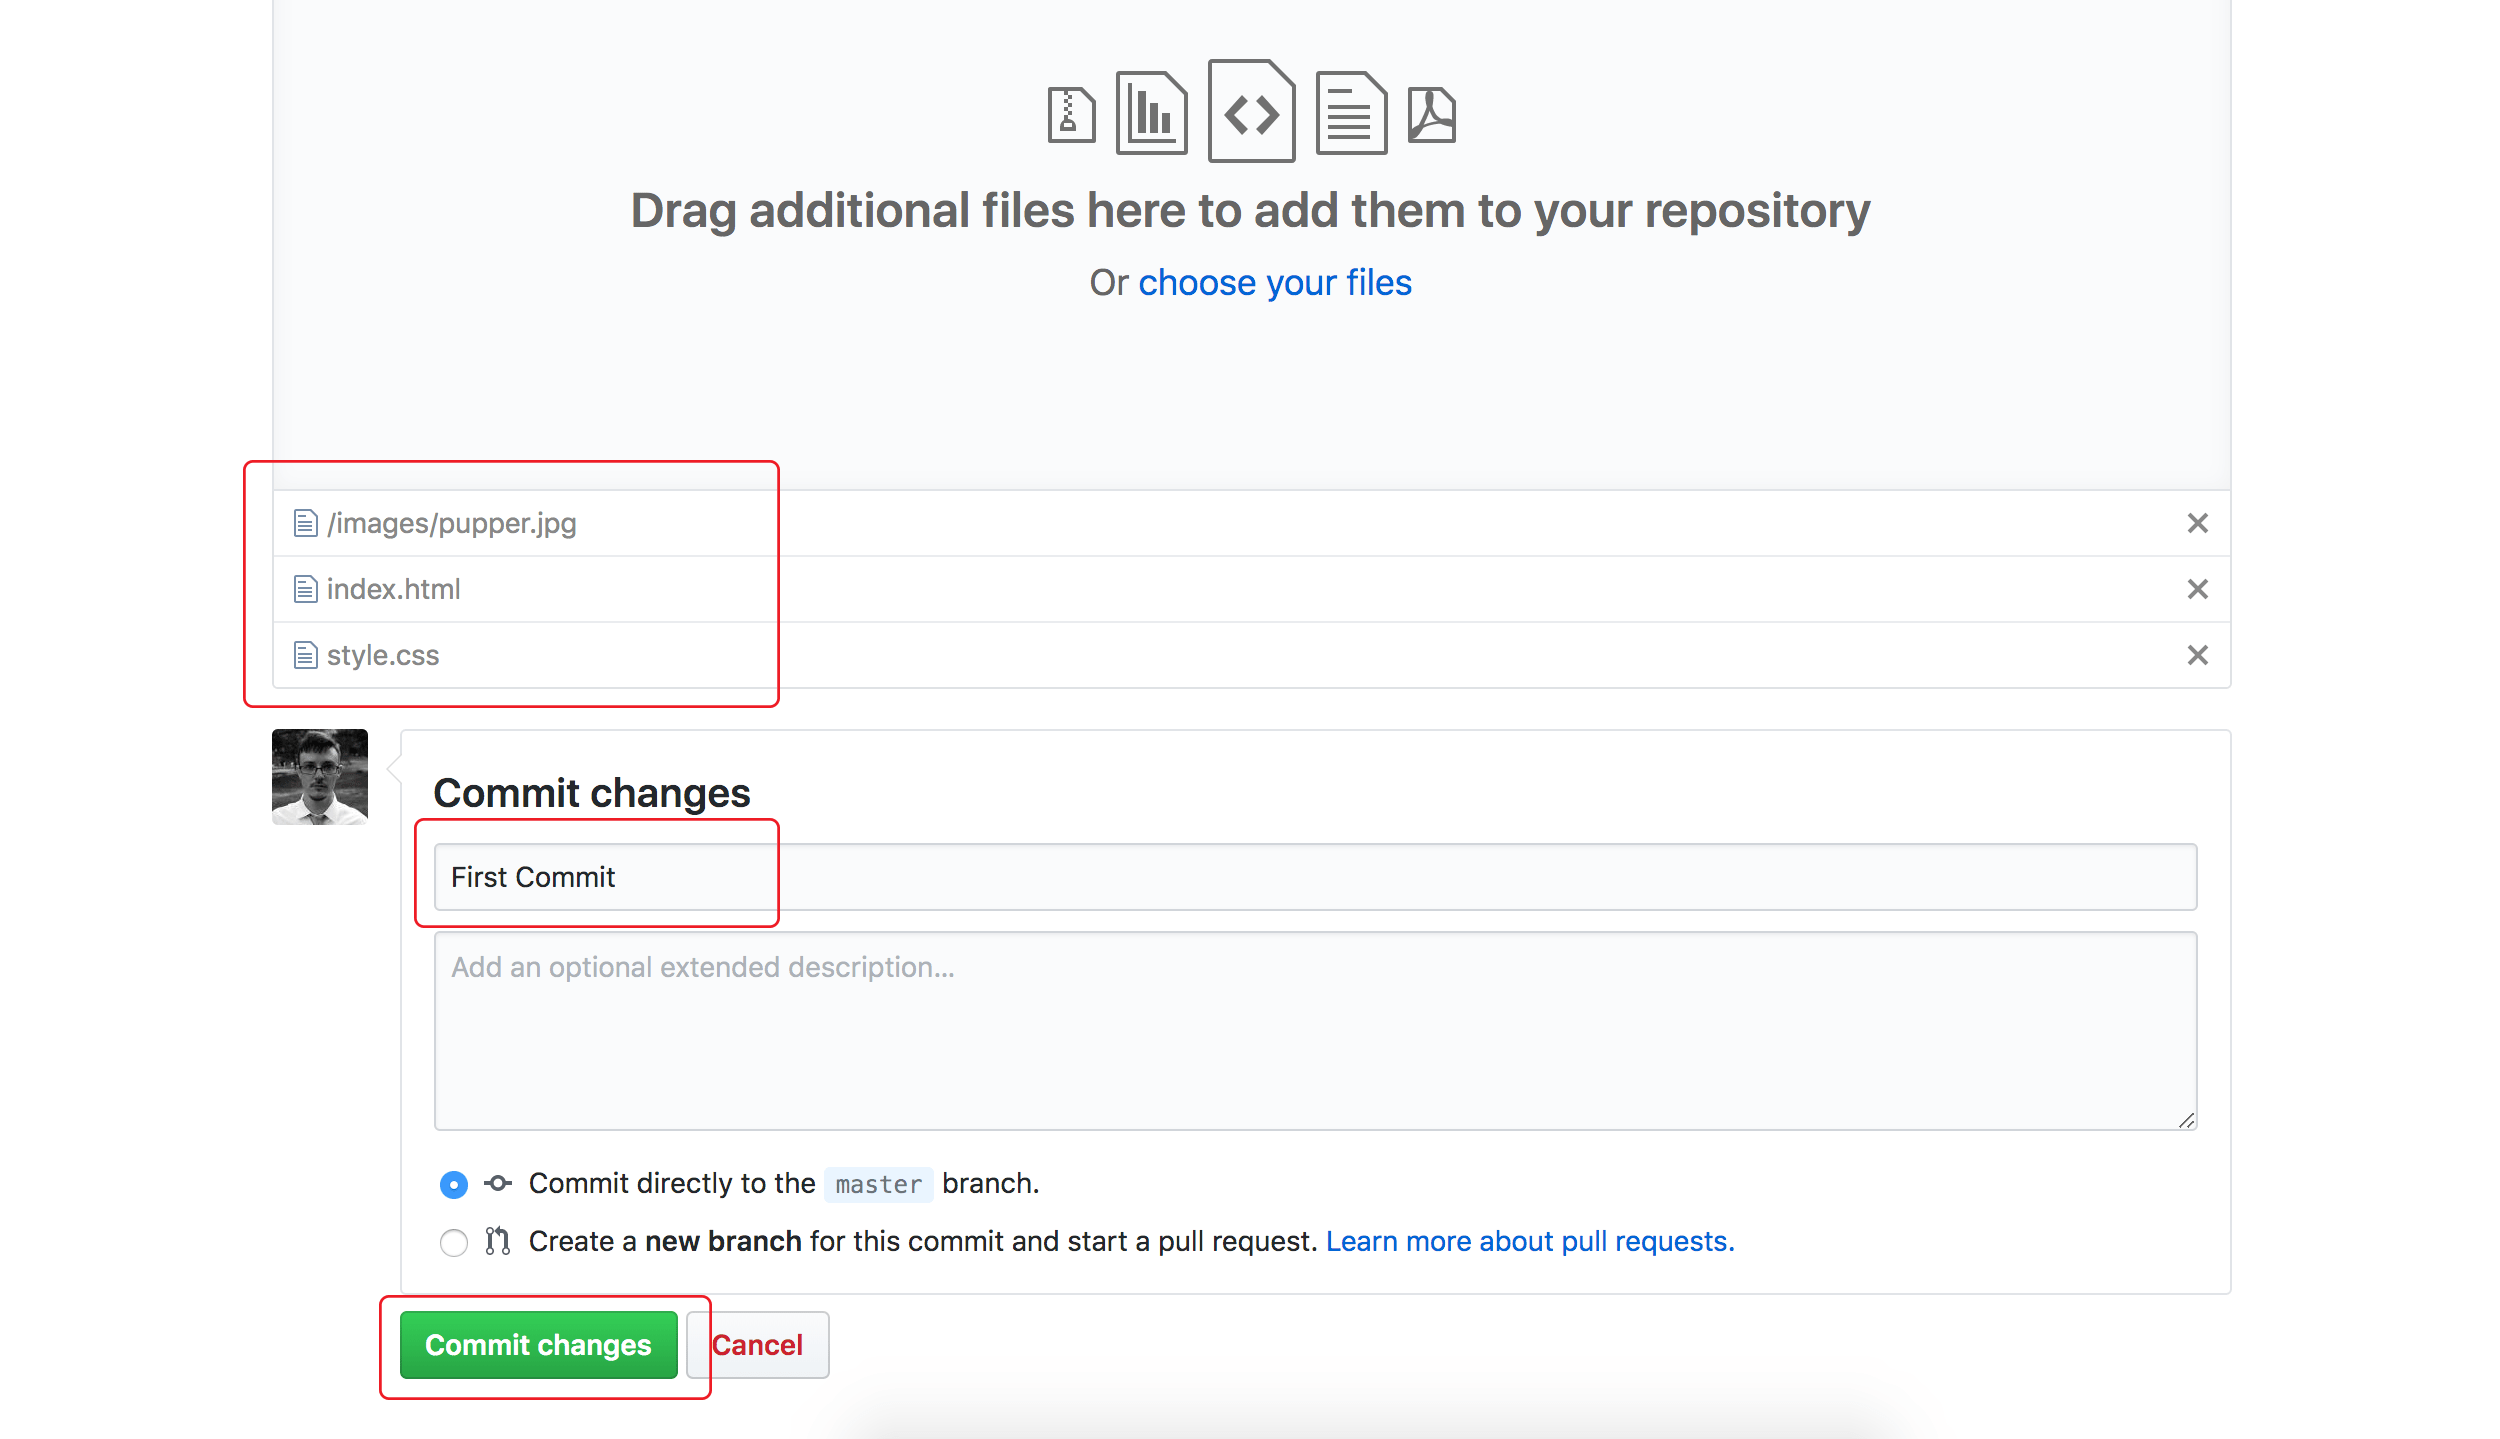The width and height of the screenshot is (2500, 1439).
Task: Open the choose your files link
Action: point(1274,283)
